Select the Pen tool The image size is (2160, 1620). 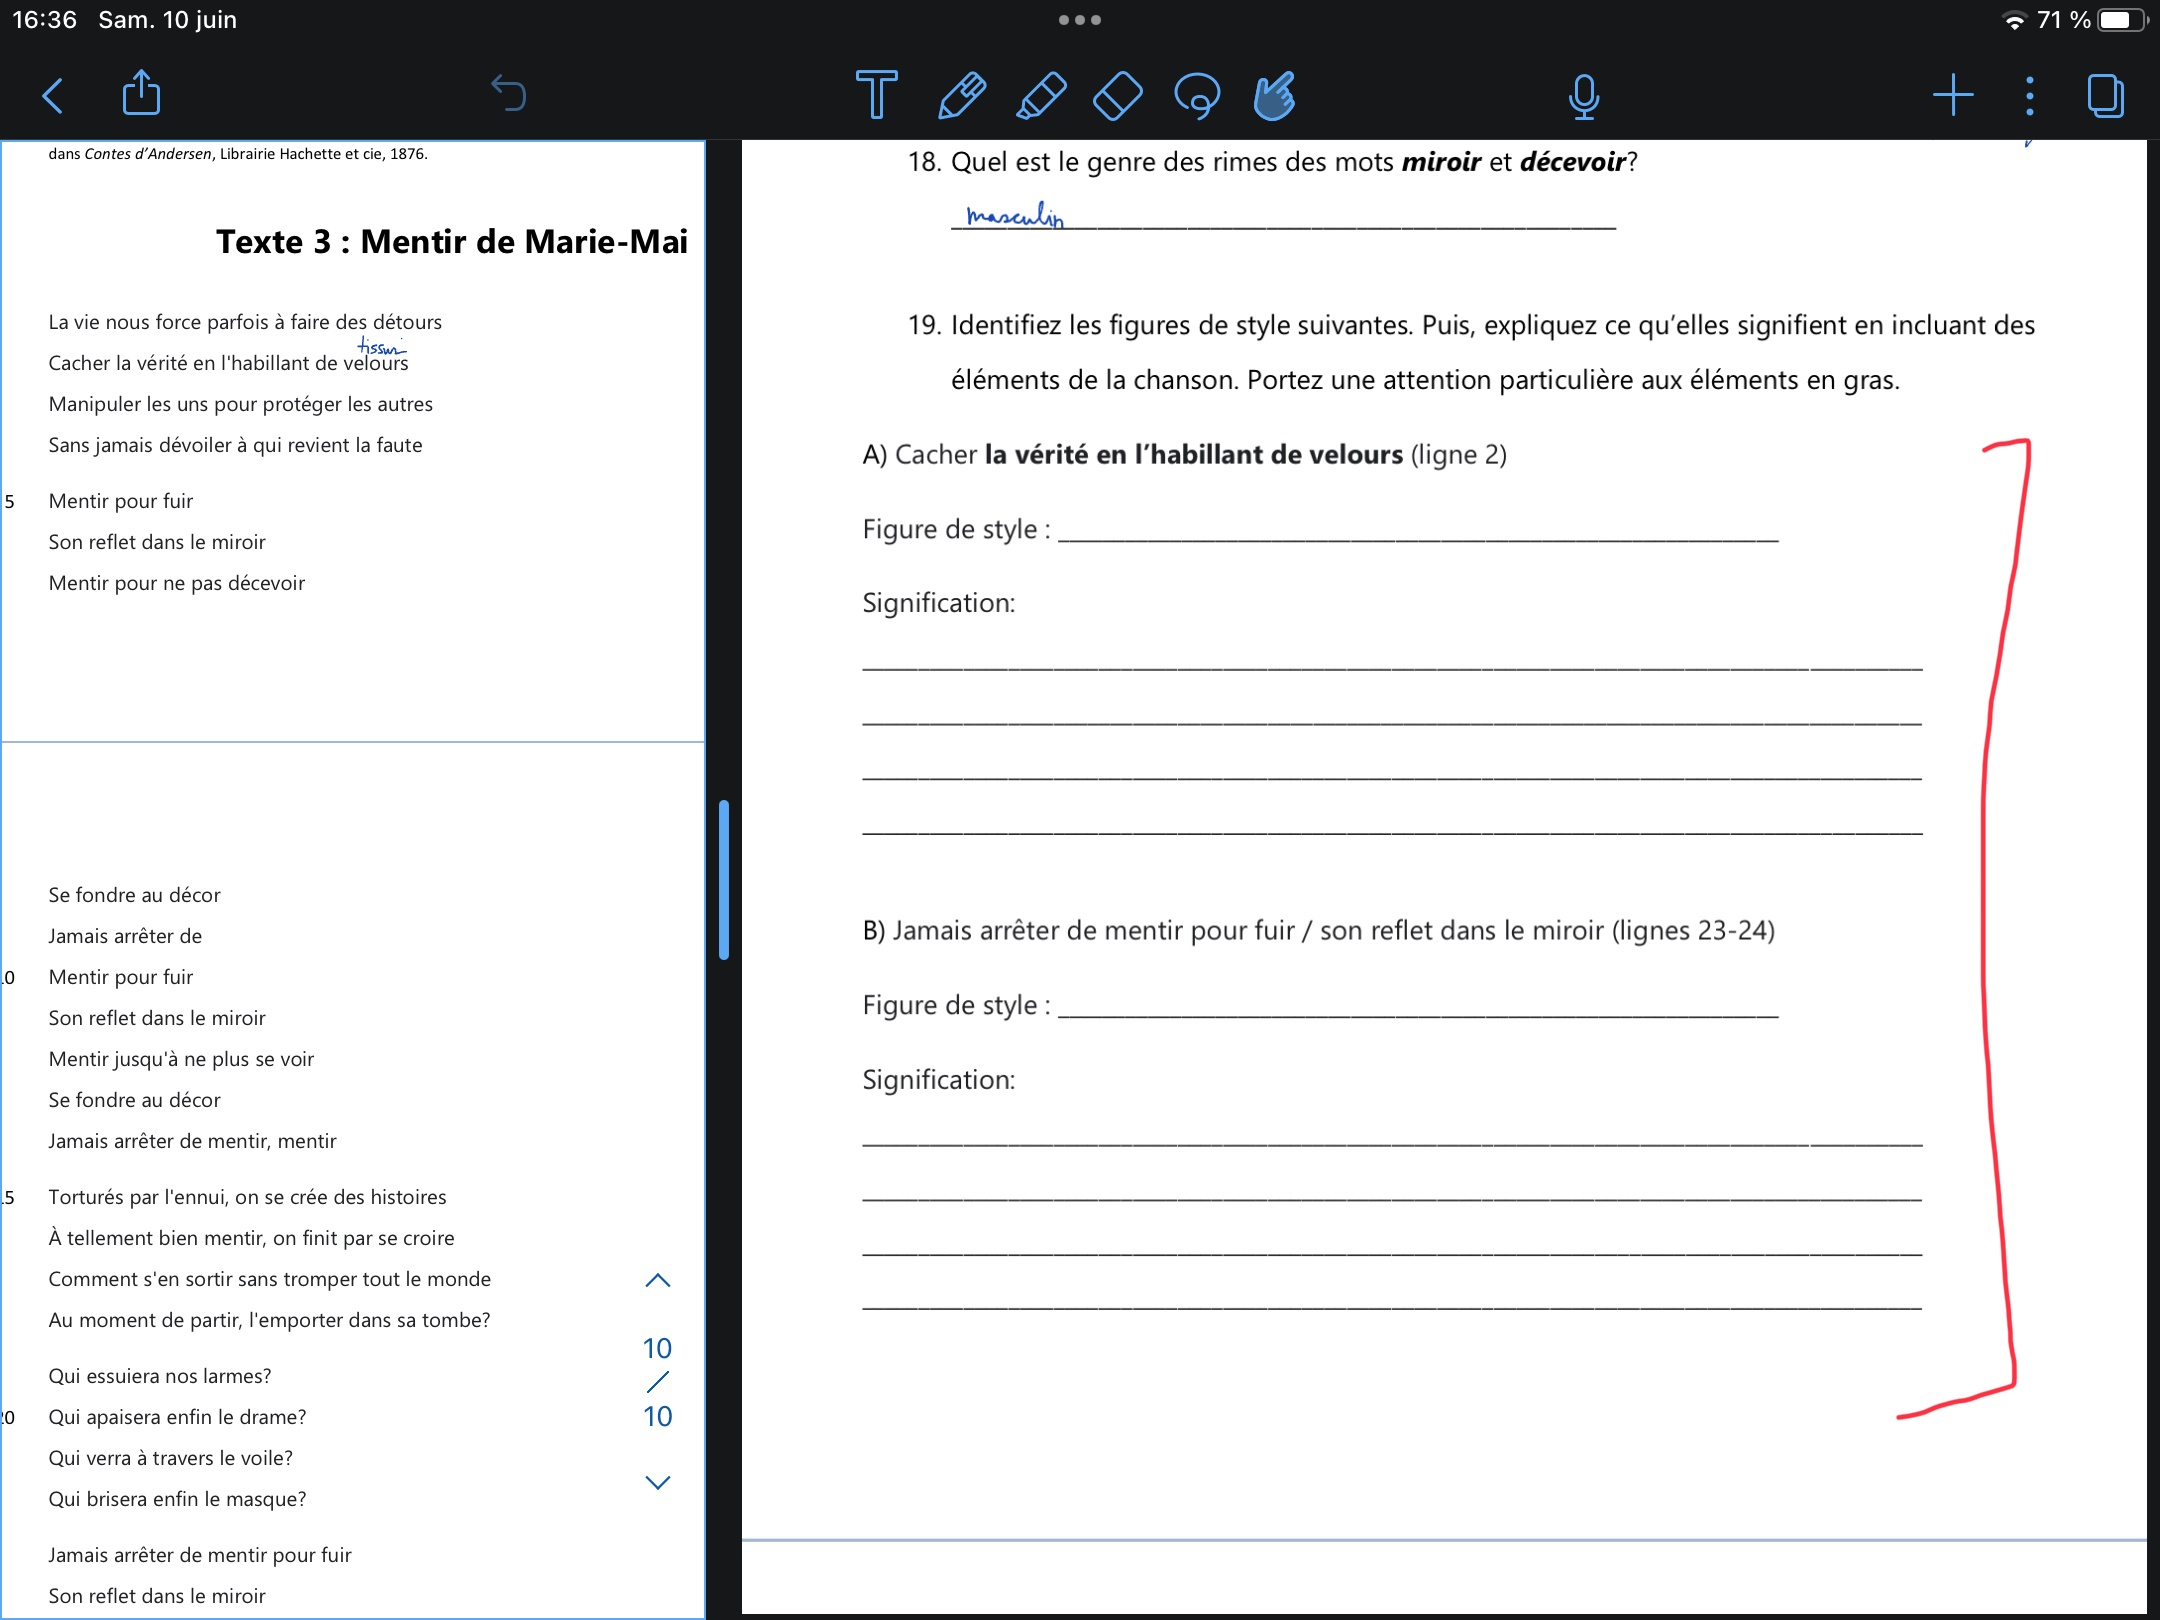[x=961, y=96]
